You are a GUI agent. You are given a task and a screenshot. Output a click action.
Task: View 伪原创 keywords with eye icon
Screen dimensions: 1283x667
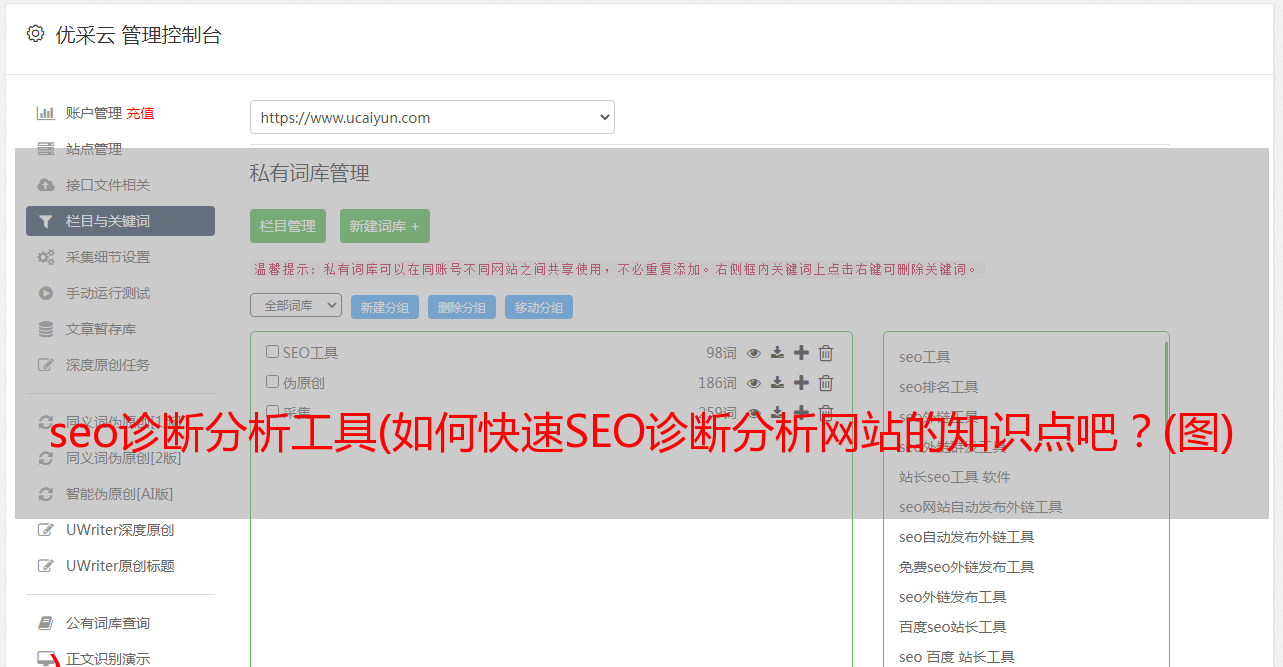[x=754, y=383]
